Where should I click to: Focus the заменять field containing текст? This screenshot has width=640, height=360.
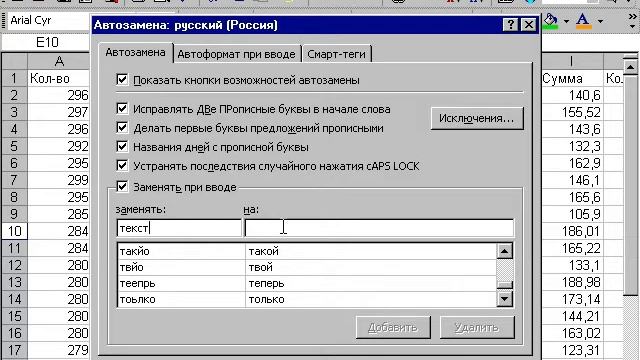click(179, 228)
